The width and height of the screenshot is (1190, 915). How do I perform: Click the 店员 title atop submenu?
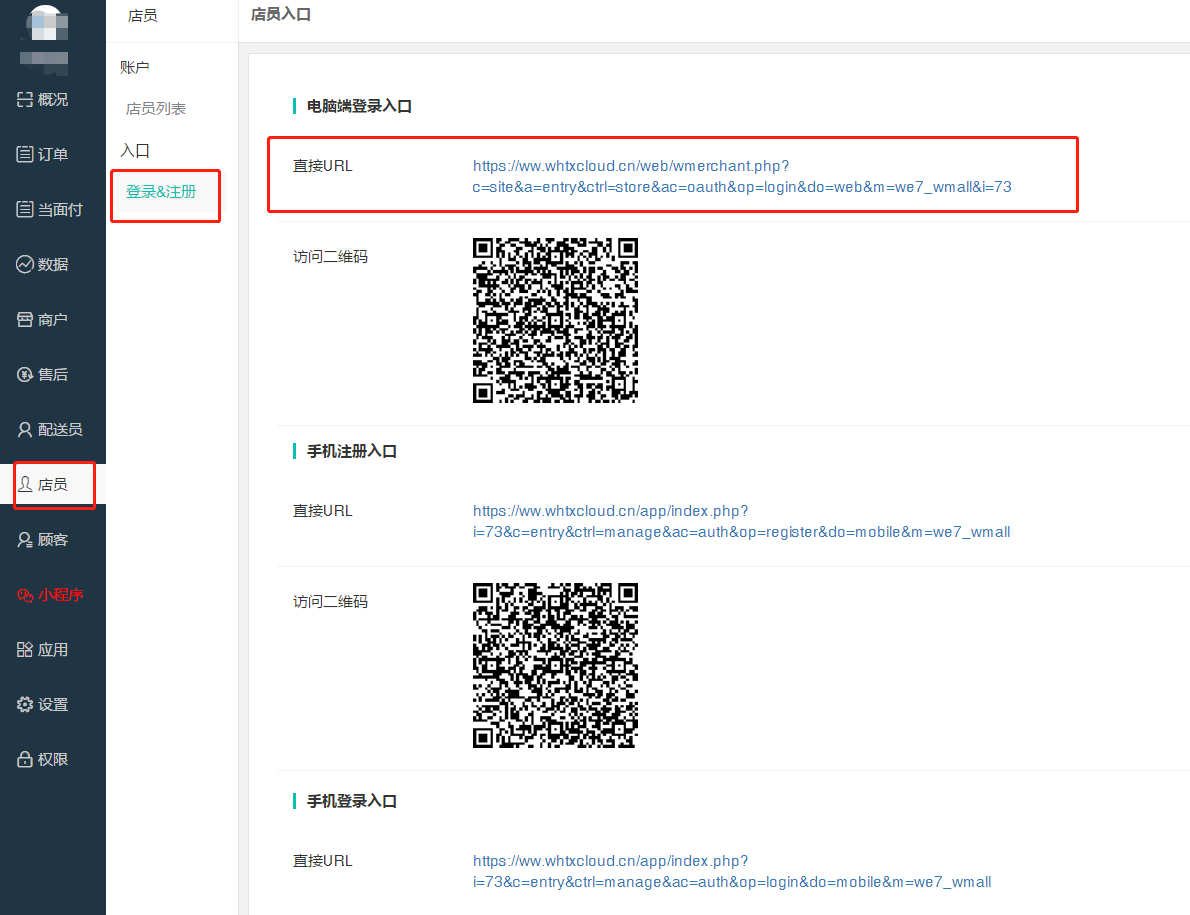pyautogui.click(x=143, y=15)
